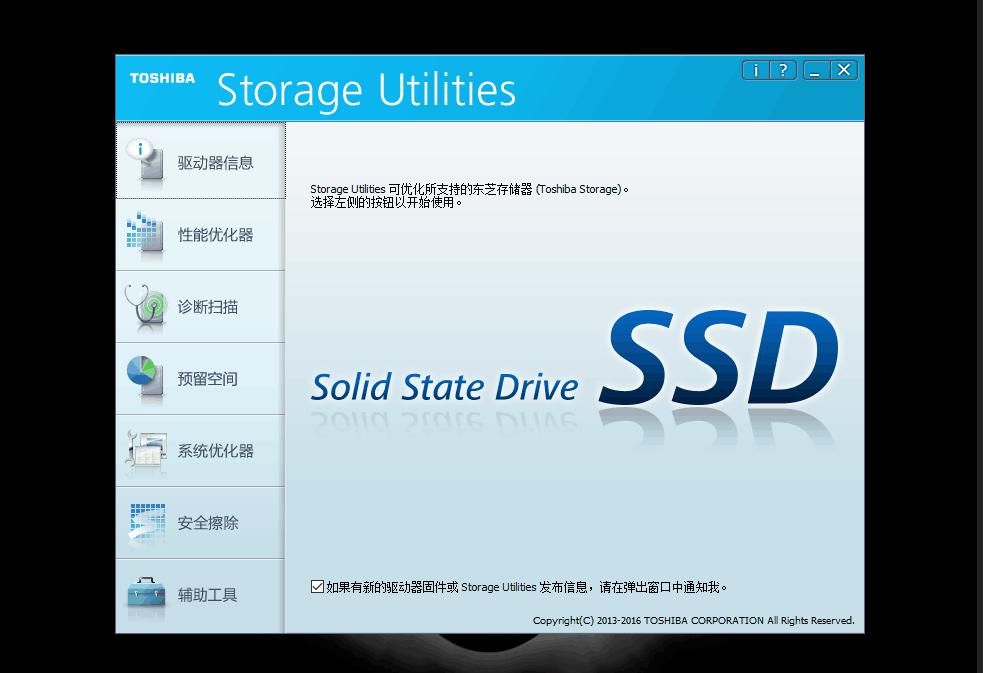Click the stethoscope diagnostic icon
Image resolution: width=983 pixels, height=673 pixels.
click(x=145, y=306)
